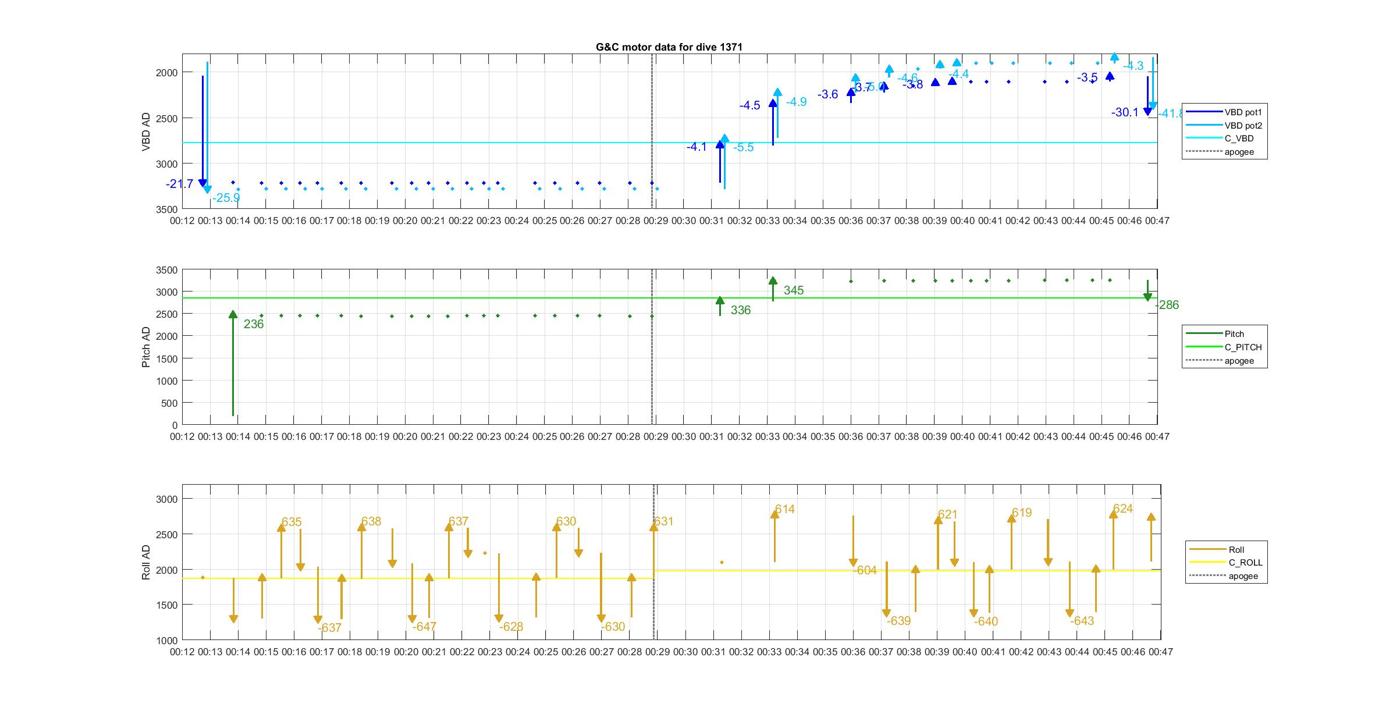
Task: Click the VBD AD y-axis label
Action: [x=146, y=131]
